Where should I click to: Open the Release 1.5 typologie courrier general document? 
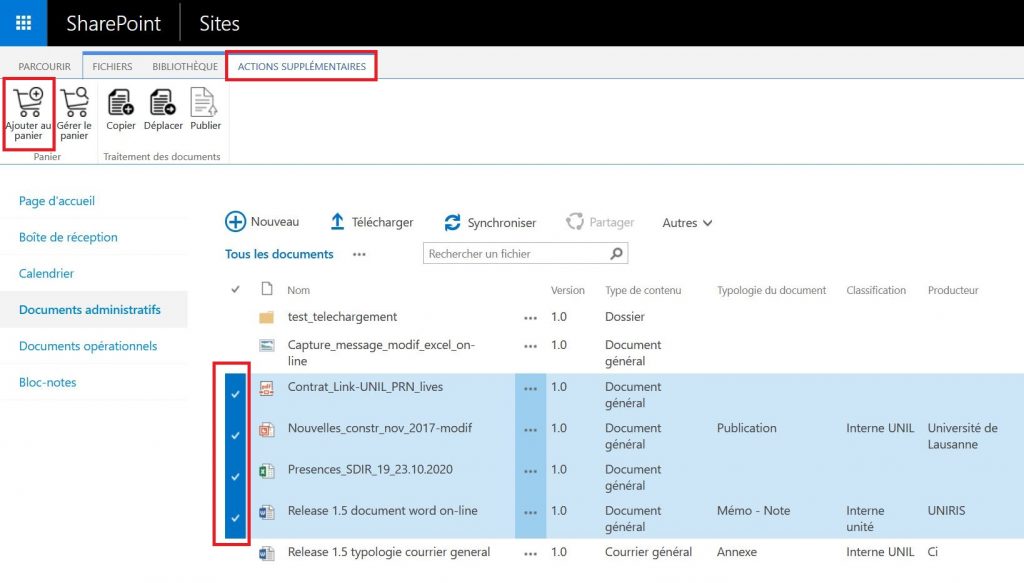click(388, 552)
